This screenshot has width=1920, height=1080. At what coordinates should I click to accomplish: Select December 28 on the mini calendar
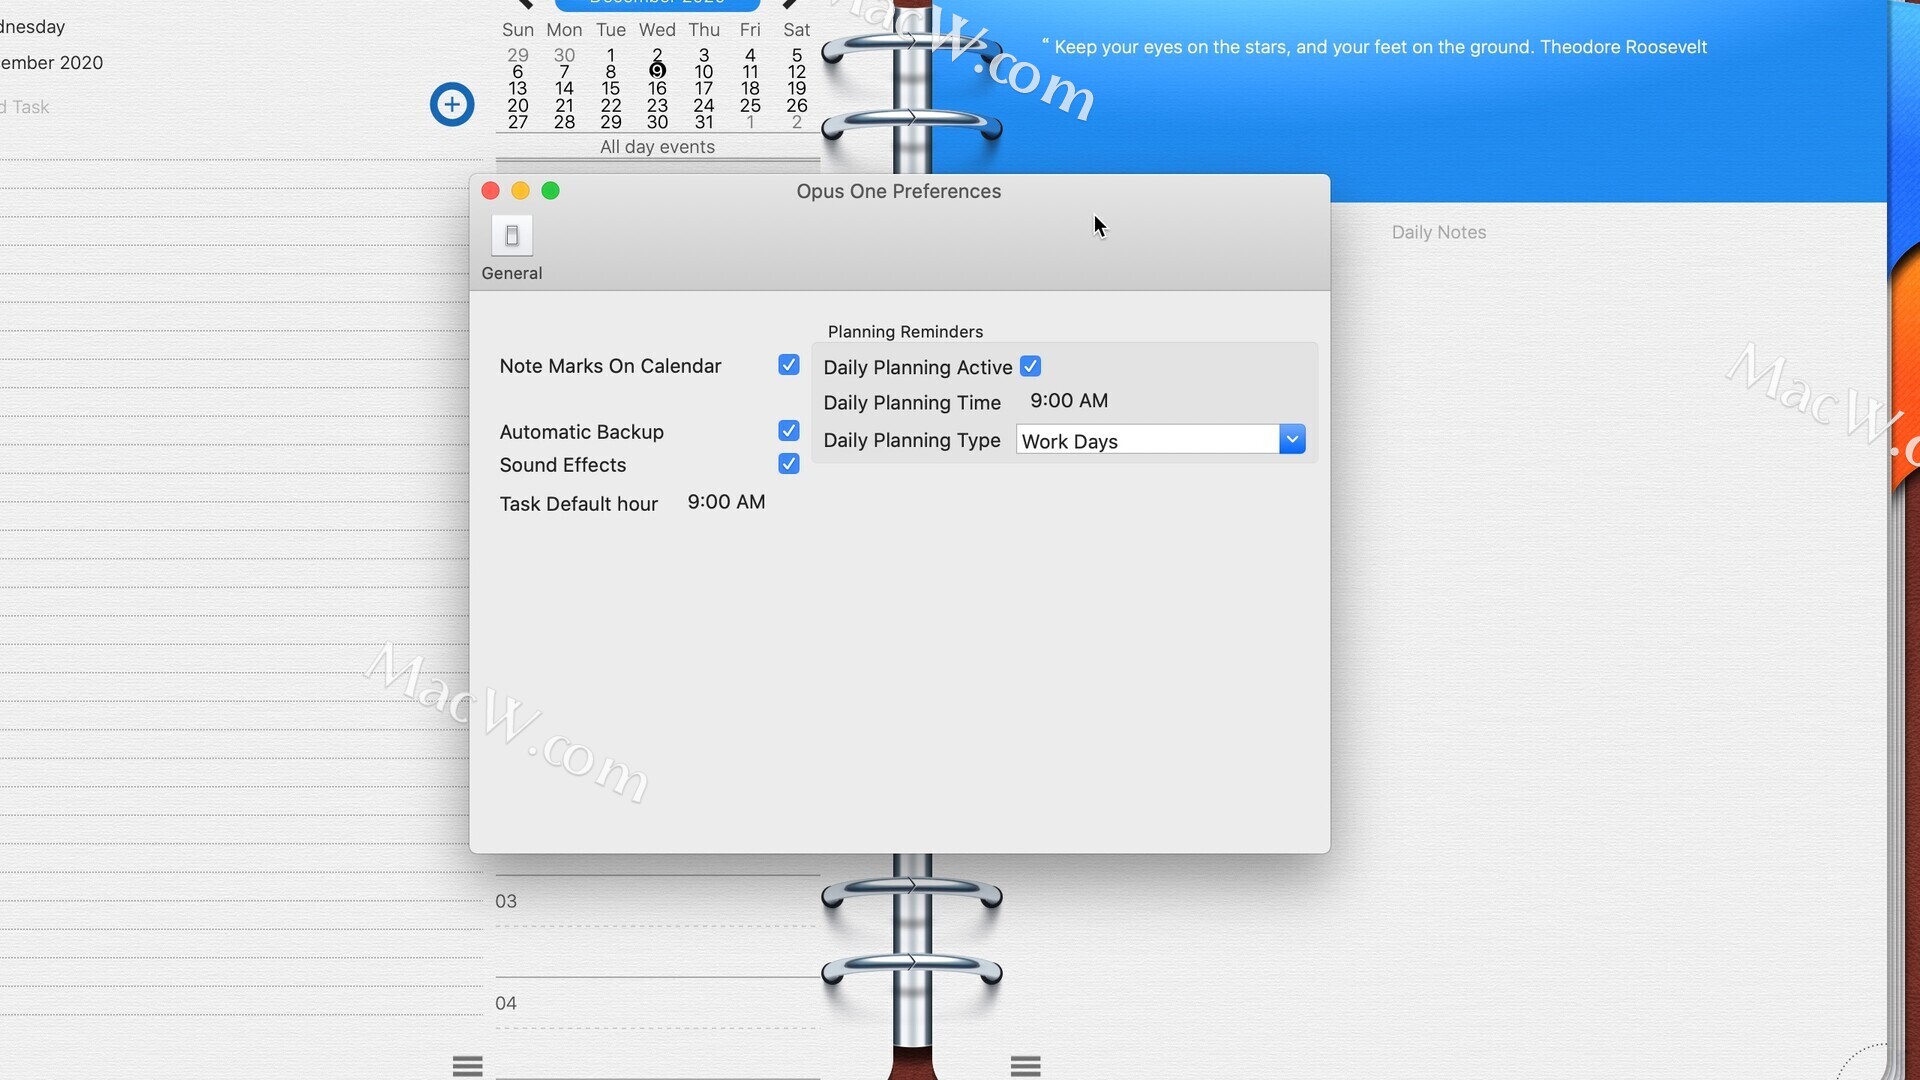(x=564, y=122)
